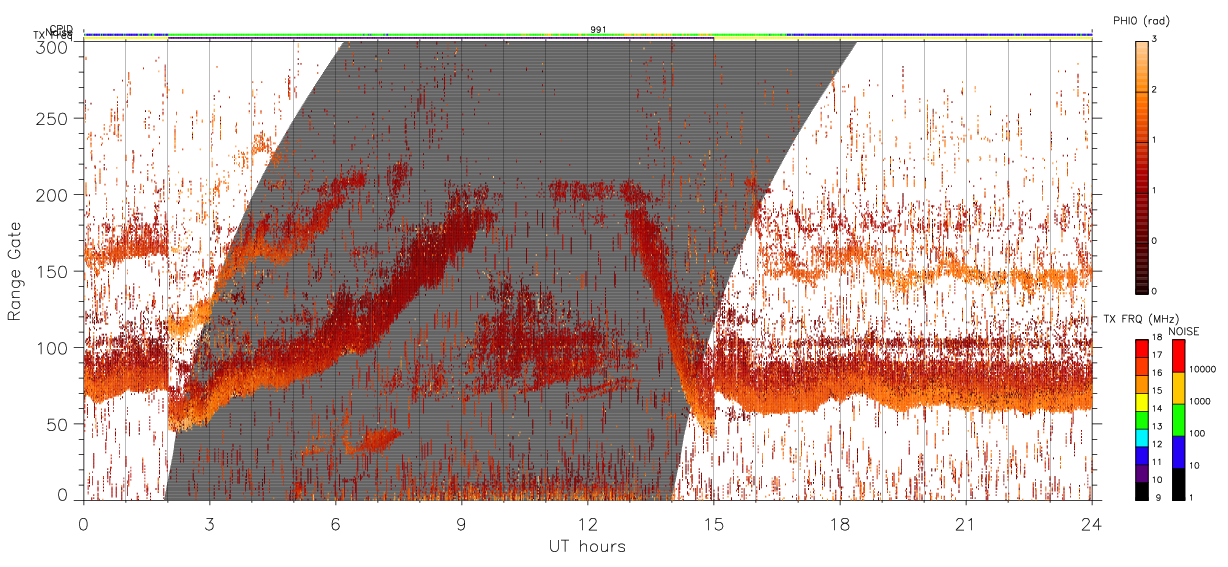Viewport: 1228px width, 567px height.
Task: Click the '991' label above the plot
Action: (597, 29)
